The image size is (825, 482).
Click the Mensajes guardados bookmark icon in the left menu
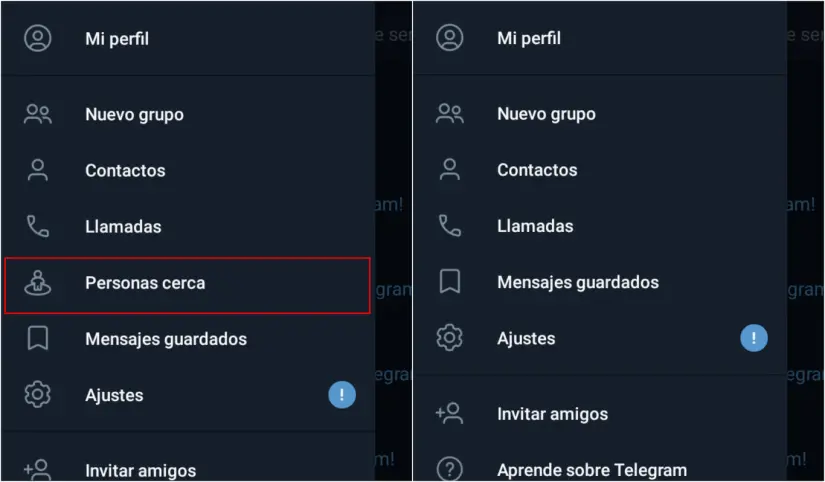pos(38,339)
